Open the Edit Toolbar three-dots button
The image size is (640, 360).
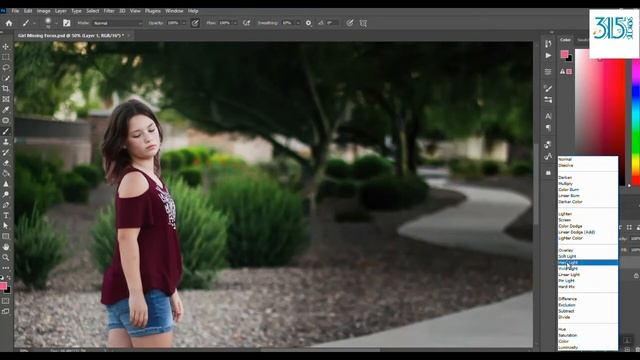click(6, 268)
